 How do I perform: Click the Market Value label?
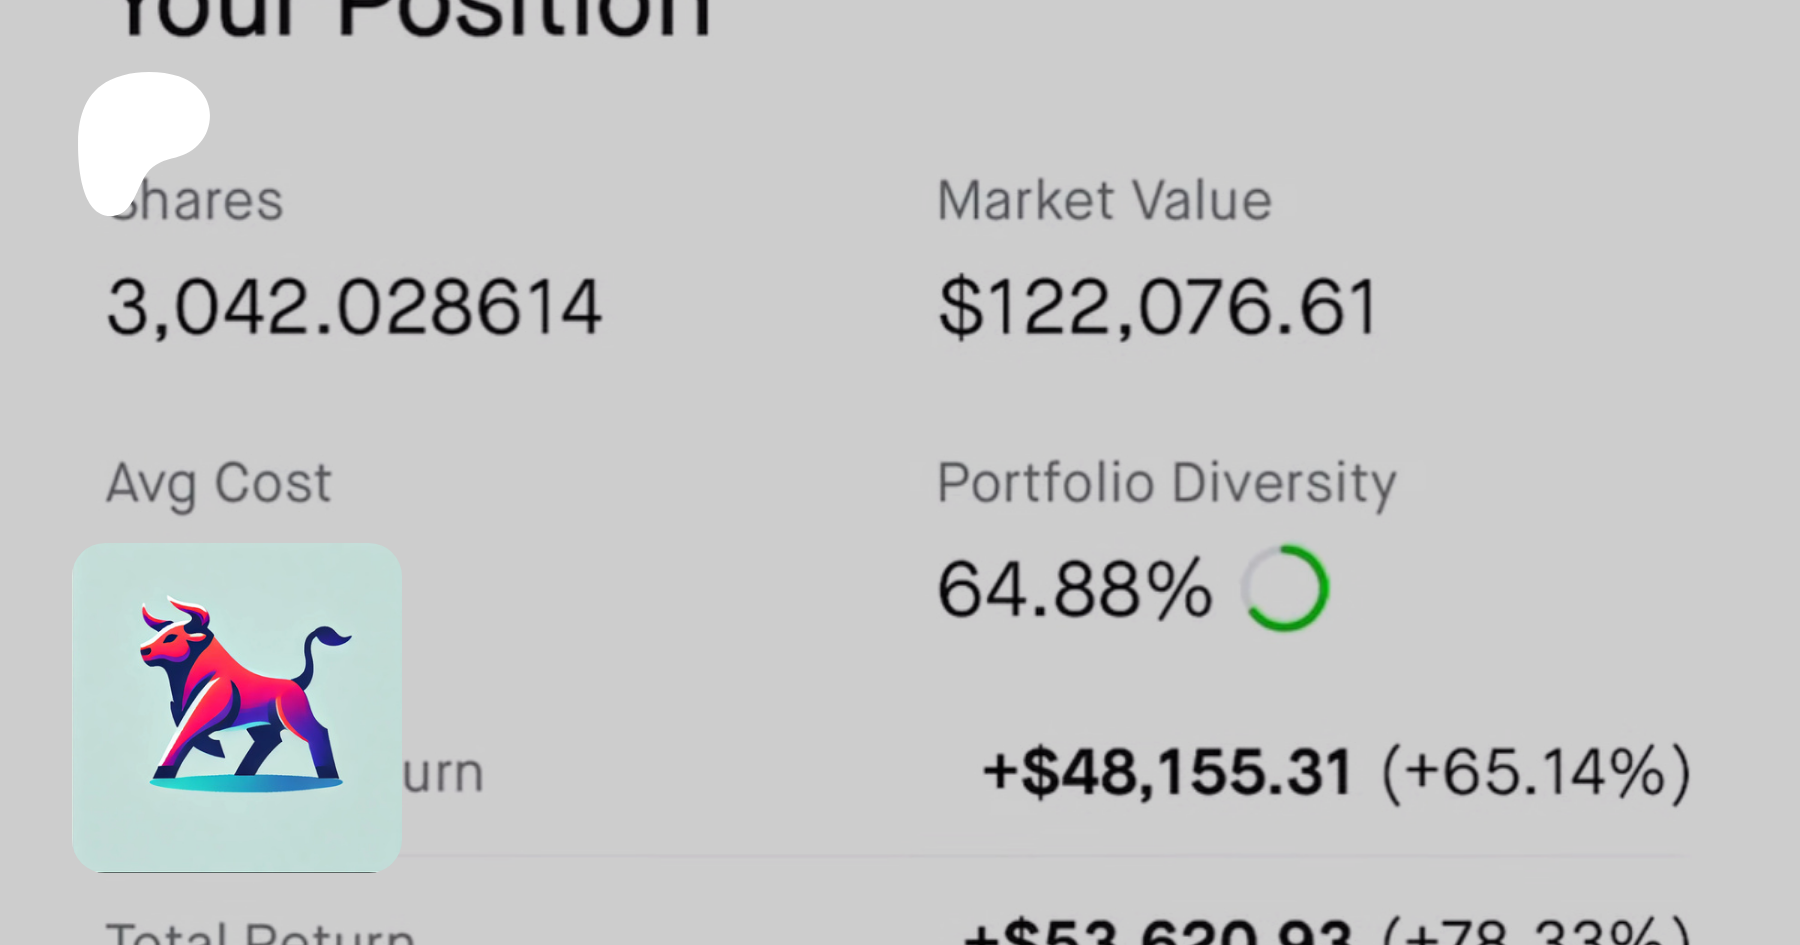coord(1104,200)
